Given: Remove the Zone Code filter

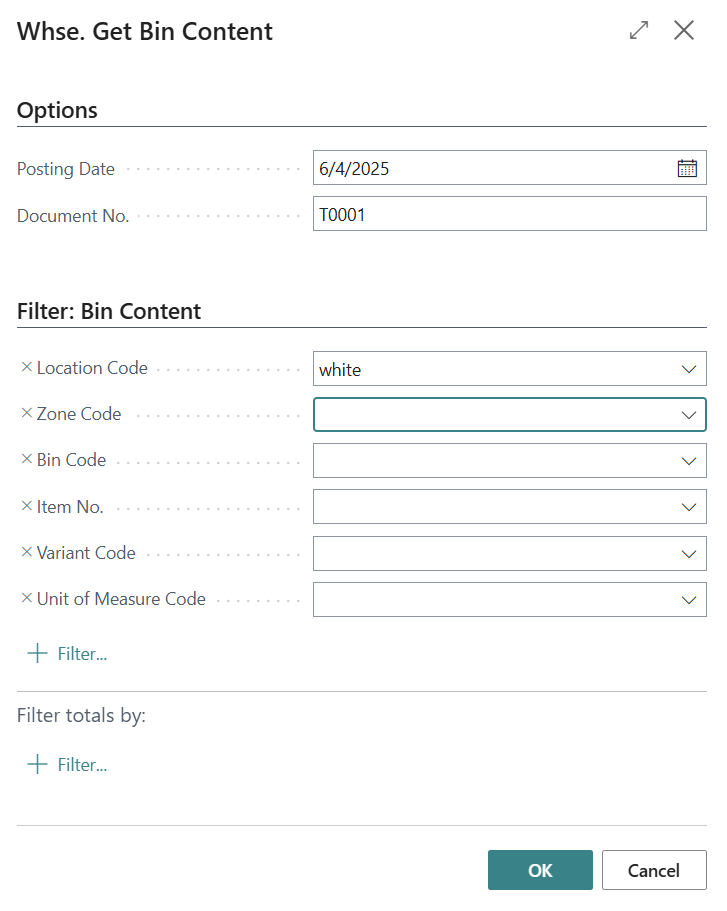Looking at the screenshot, I should [x=27, y=414].
